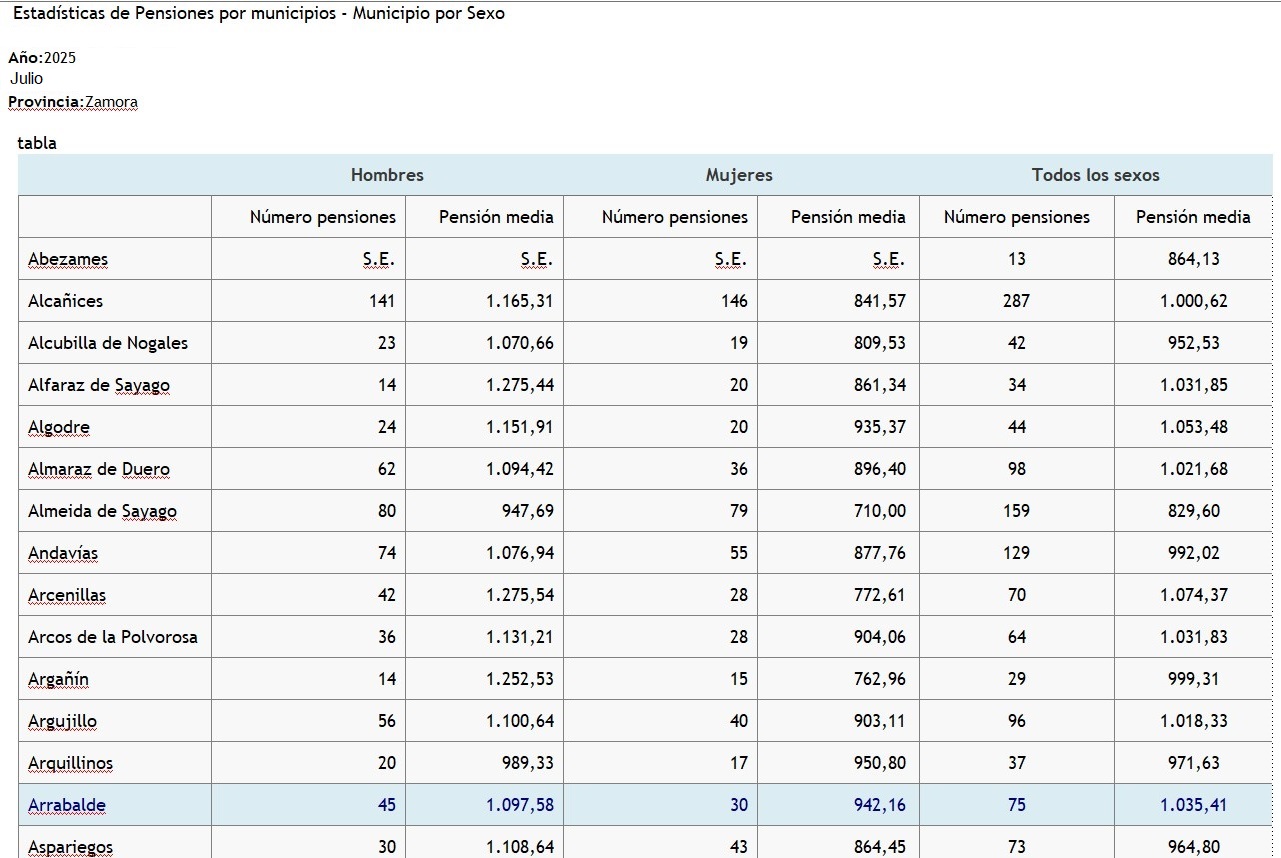1281x858 pixels.
Task: Click Alfaraz de Sayago municipality name
Action: click(98, 385)
